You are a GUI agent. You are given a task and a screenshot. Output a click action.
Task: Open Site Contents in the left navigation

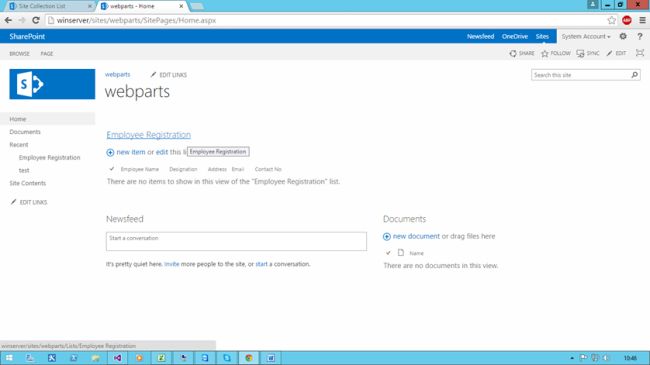point(27,183)
